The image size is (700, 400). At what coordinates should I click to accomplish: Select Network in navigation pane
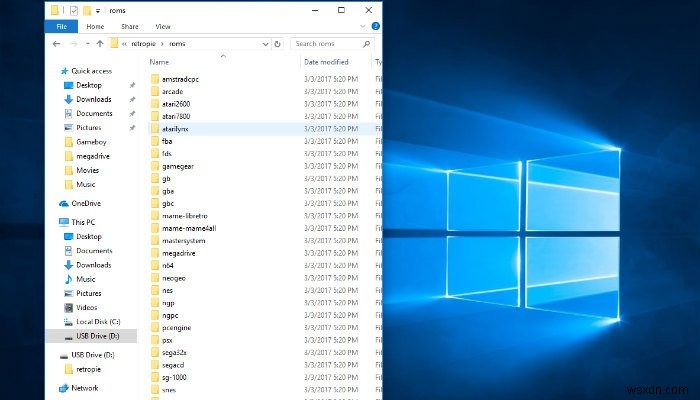click(x=85, y=388)
